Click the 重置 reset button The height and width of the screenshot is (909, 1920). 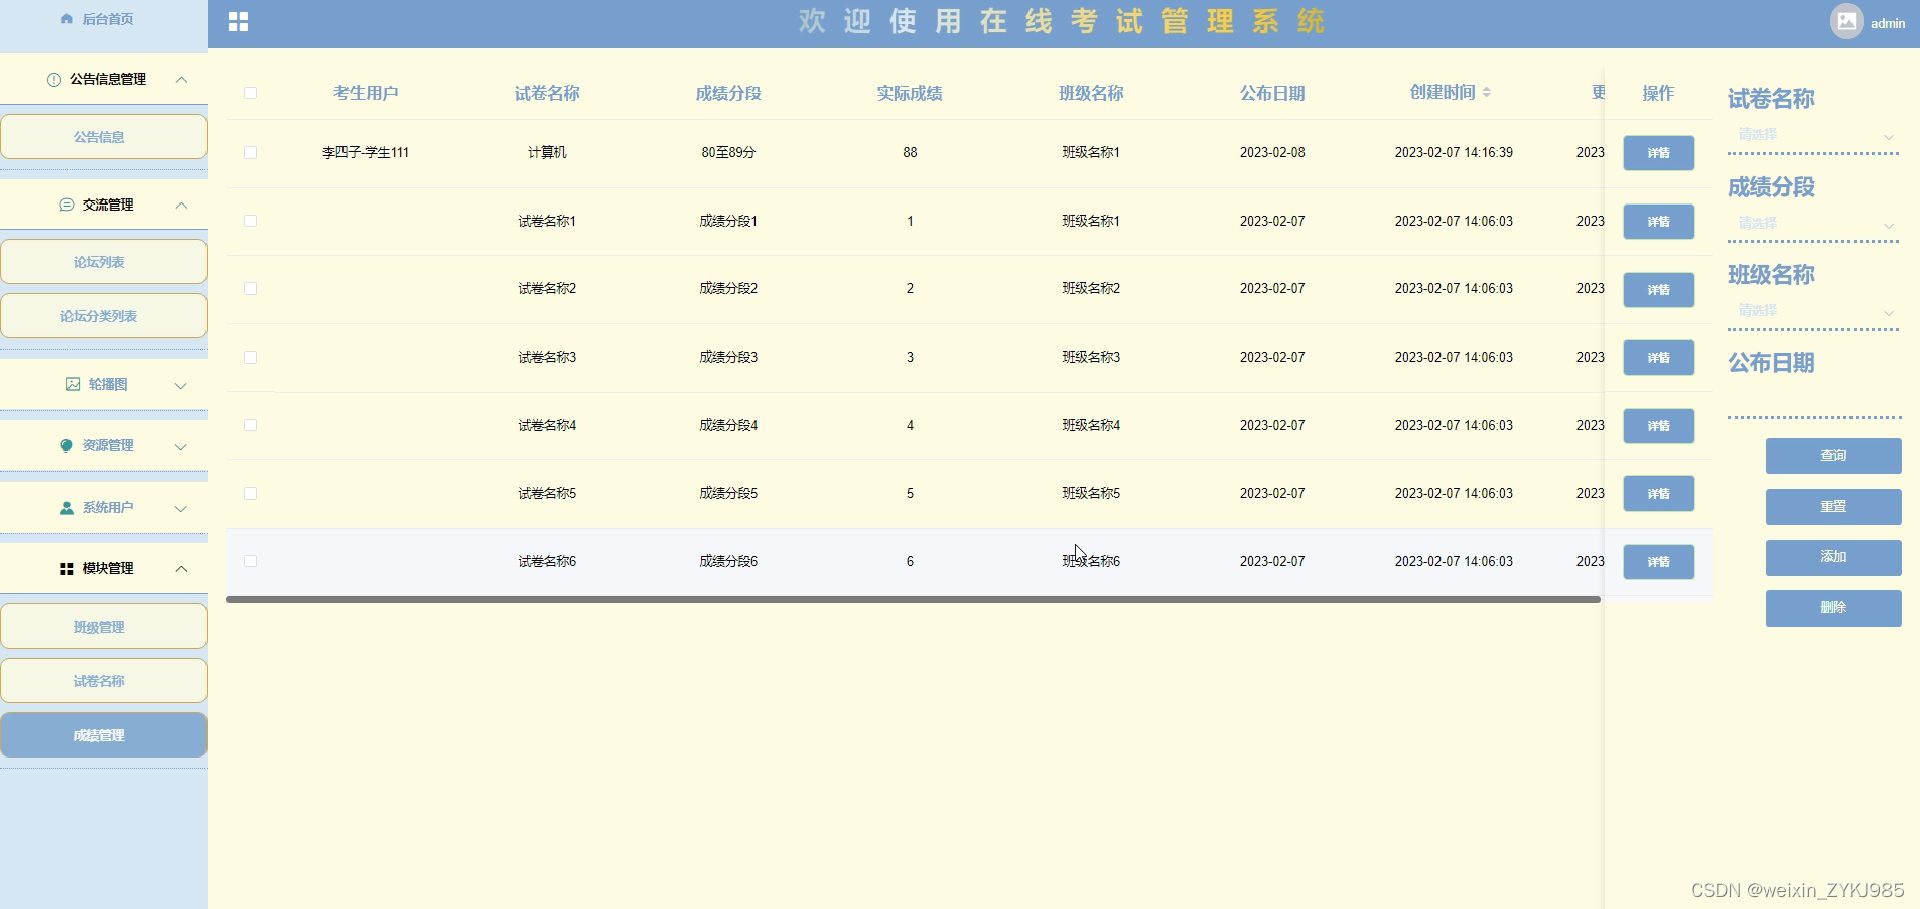1833,507
